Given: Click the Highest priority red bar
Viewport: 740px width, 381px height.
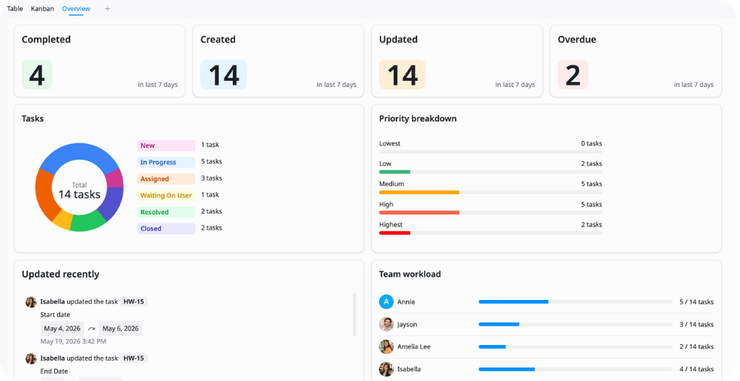Looking at the screenshot, I should (x=395, y=233).
